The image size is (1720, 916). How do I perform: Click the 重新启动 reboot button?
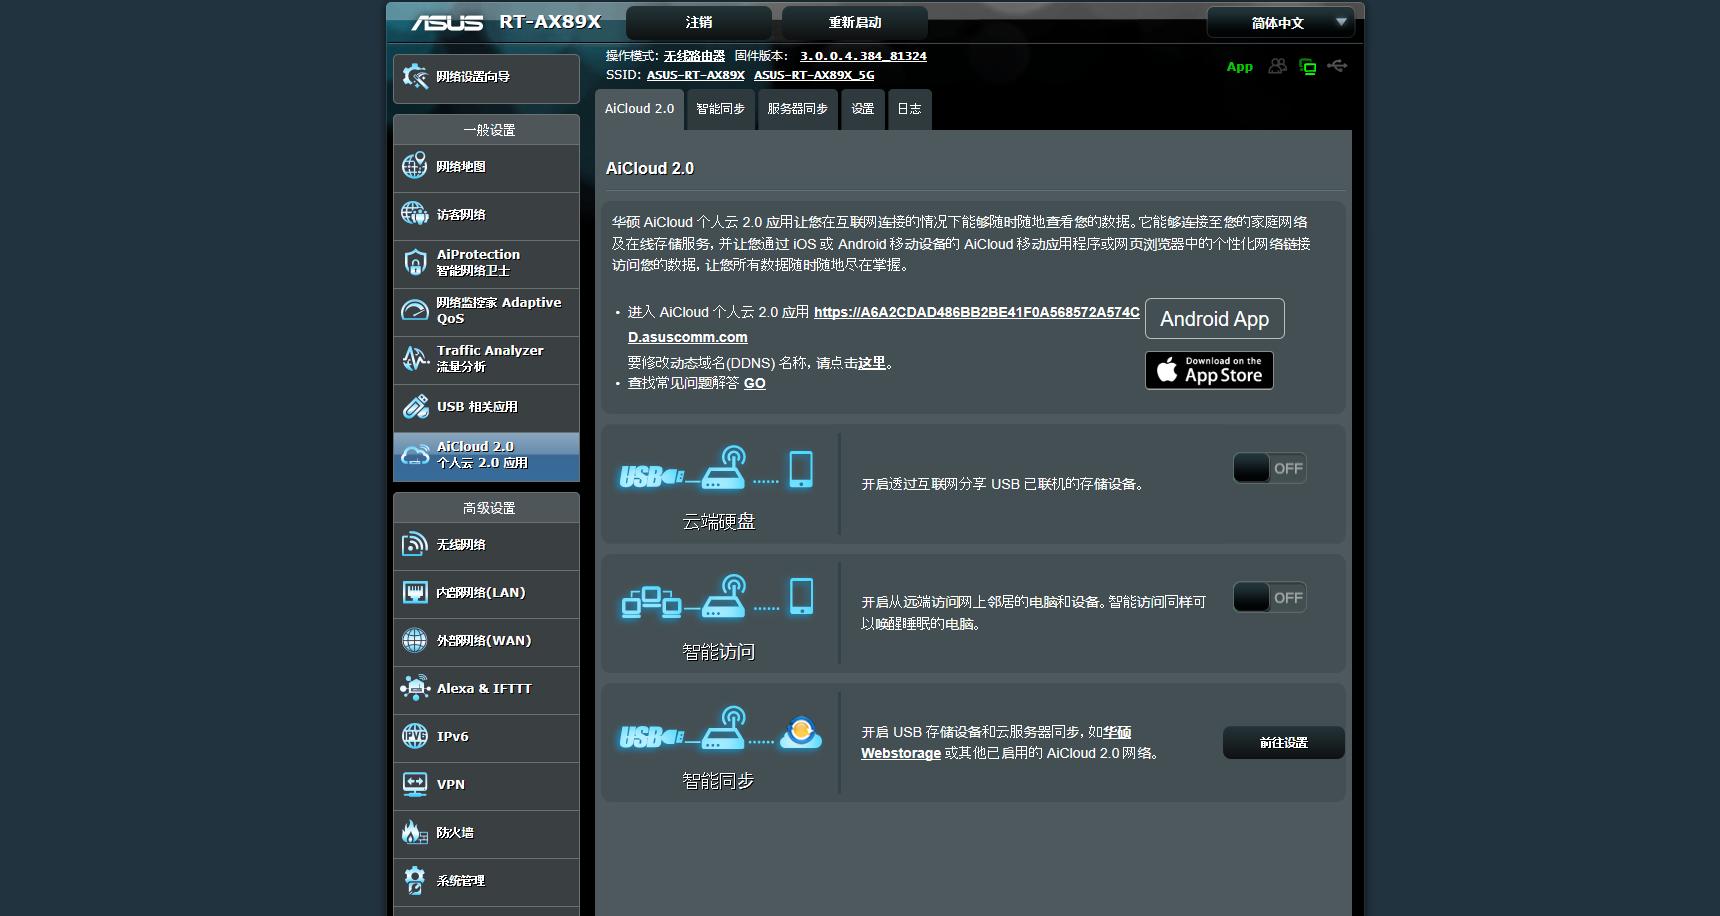(855, 22)
